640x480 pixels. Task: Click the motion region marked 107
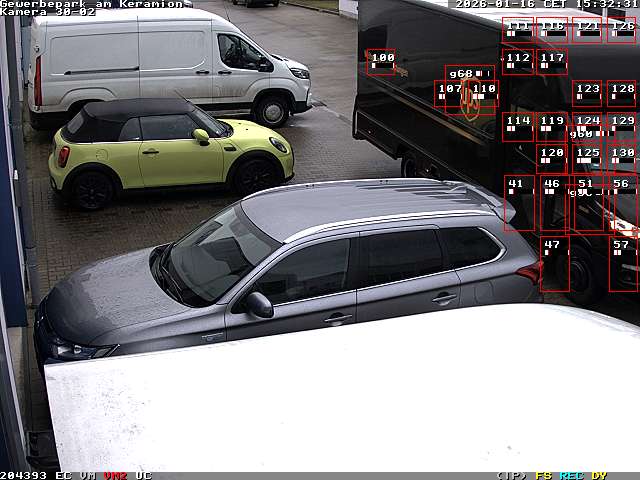pos(450,94)
